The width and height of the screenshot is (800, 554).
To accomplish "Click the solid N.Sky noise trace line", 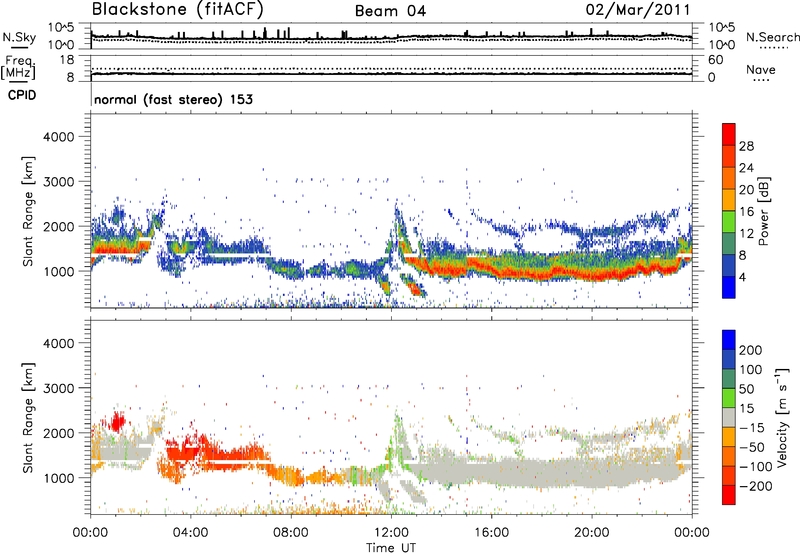I will (391, 37).
